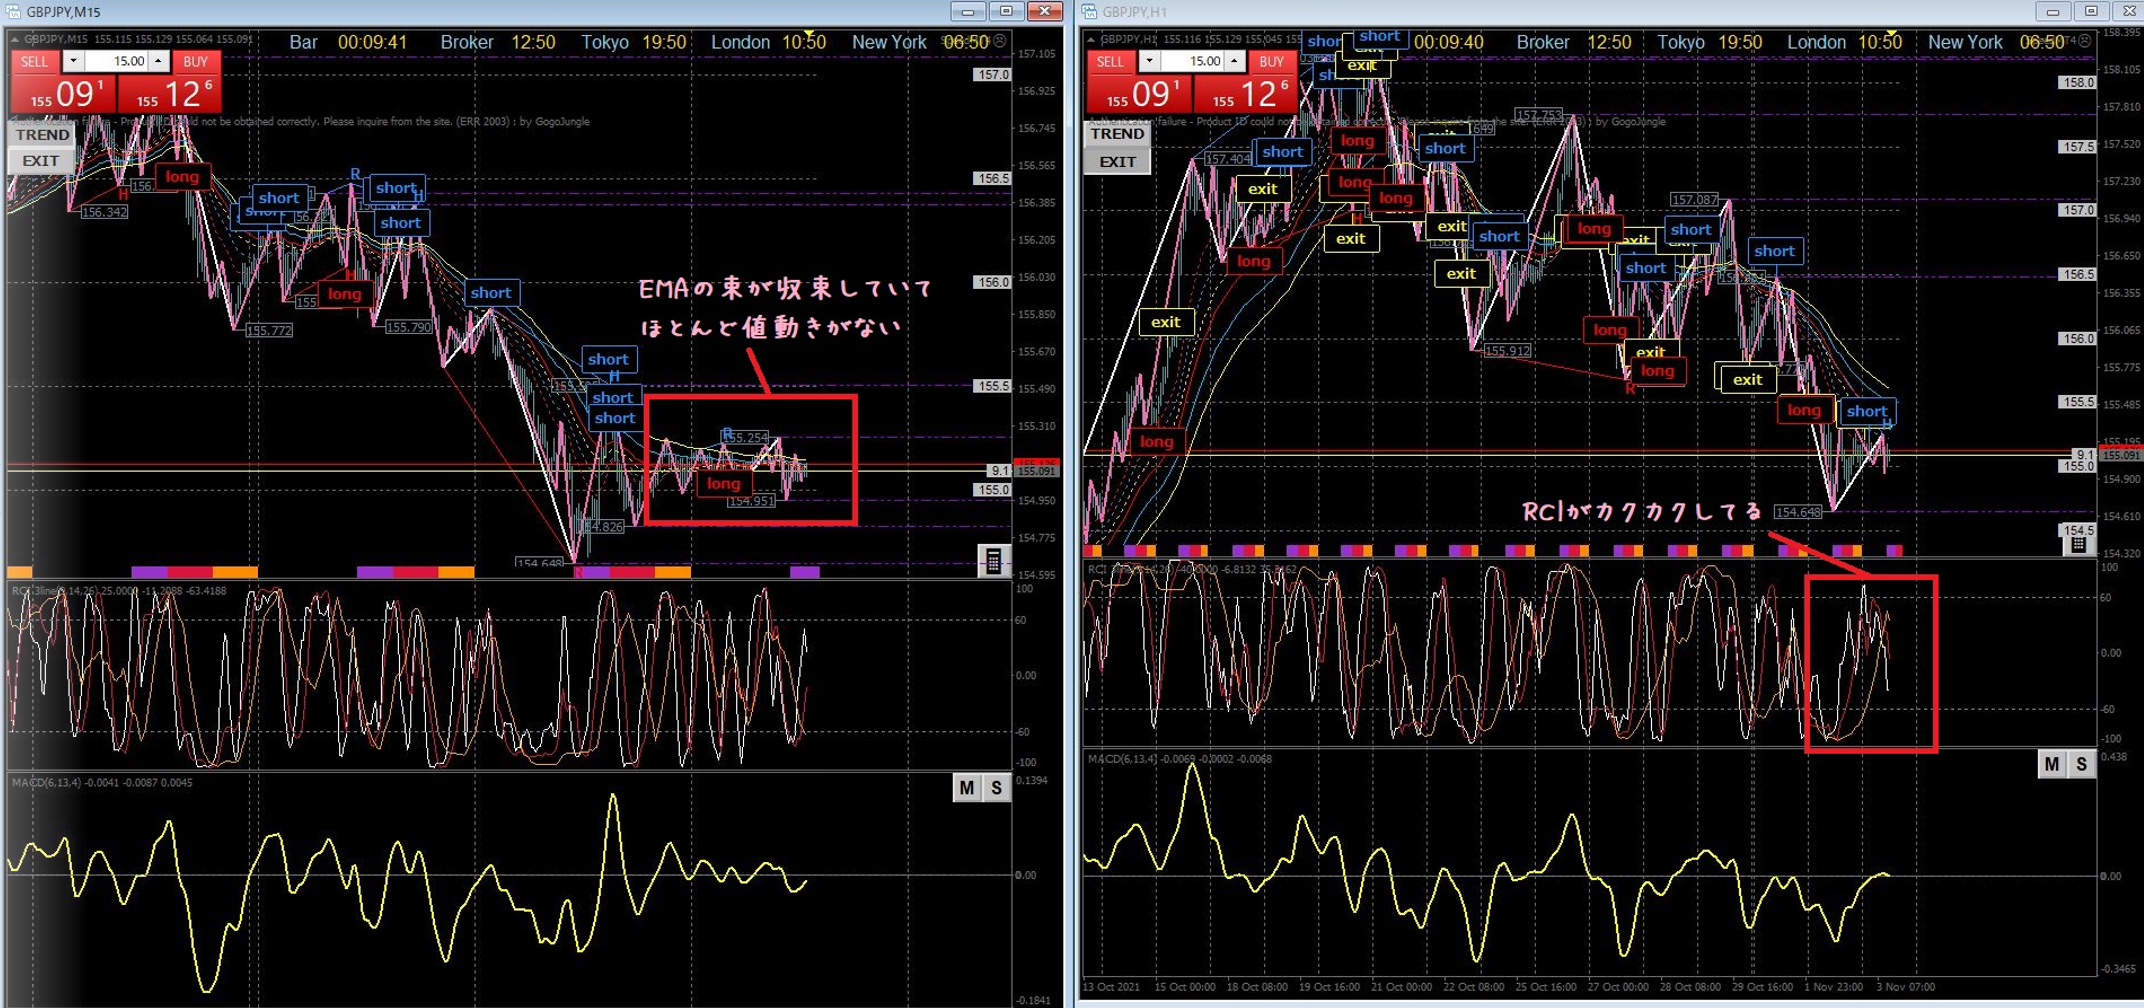Screen dimensions: 2144x1008
Task: Select the 156.342 price label in M15 chart
Action: 104,212
